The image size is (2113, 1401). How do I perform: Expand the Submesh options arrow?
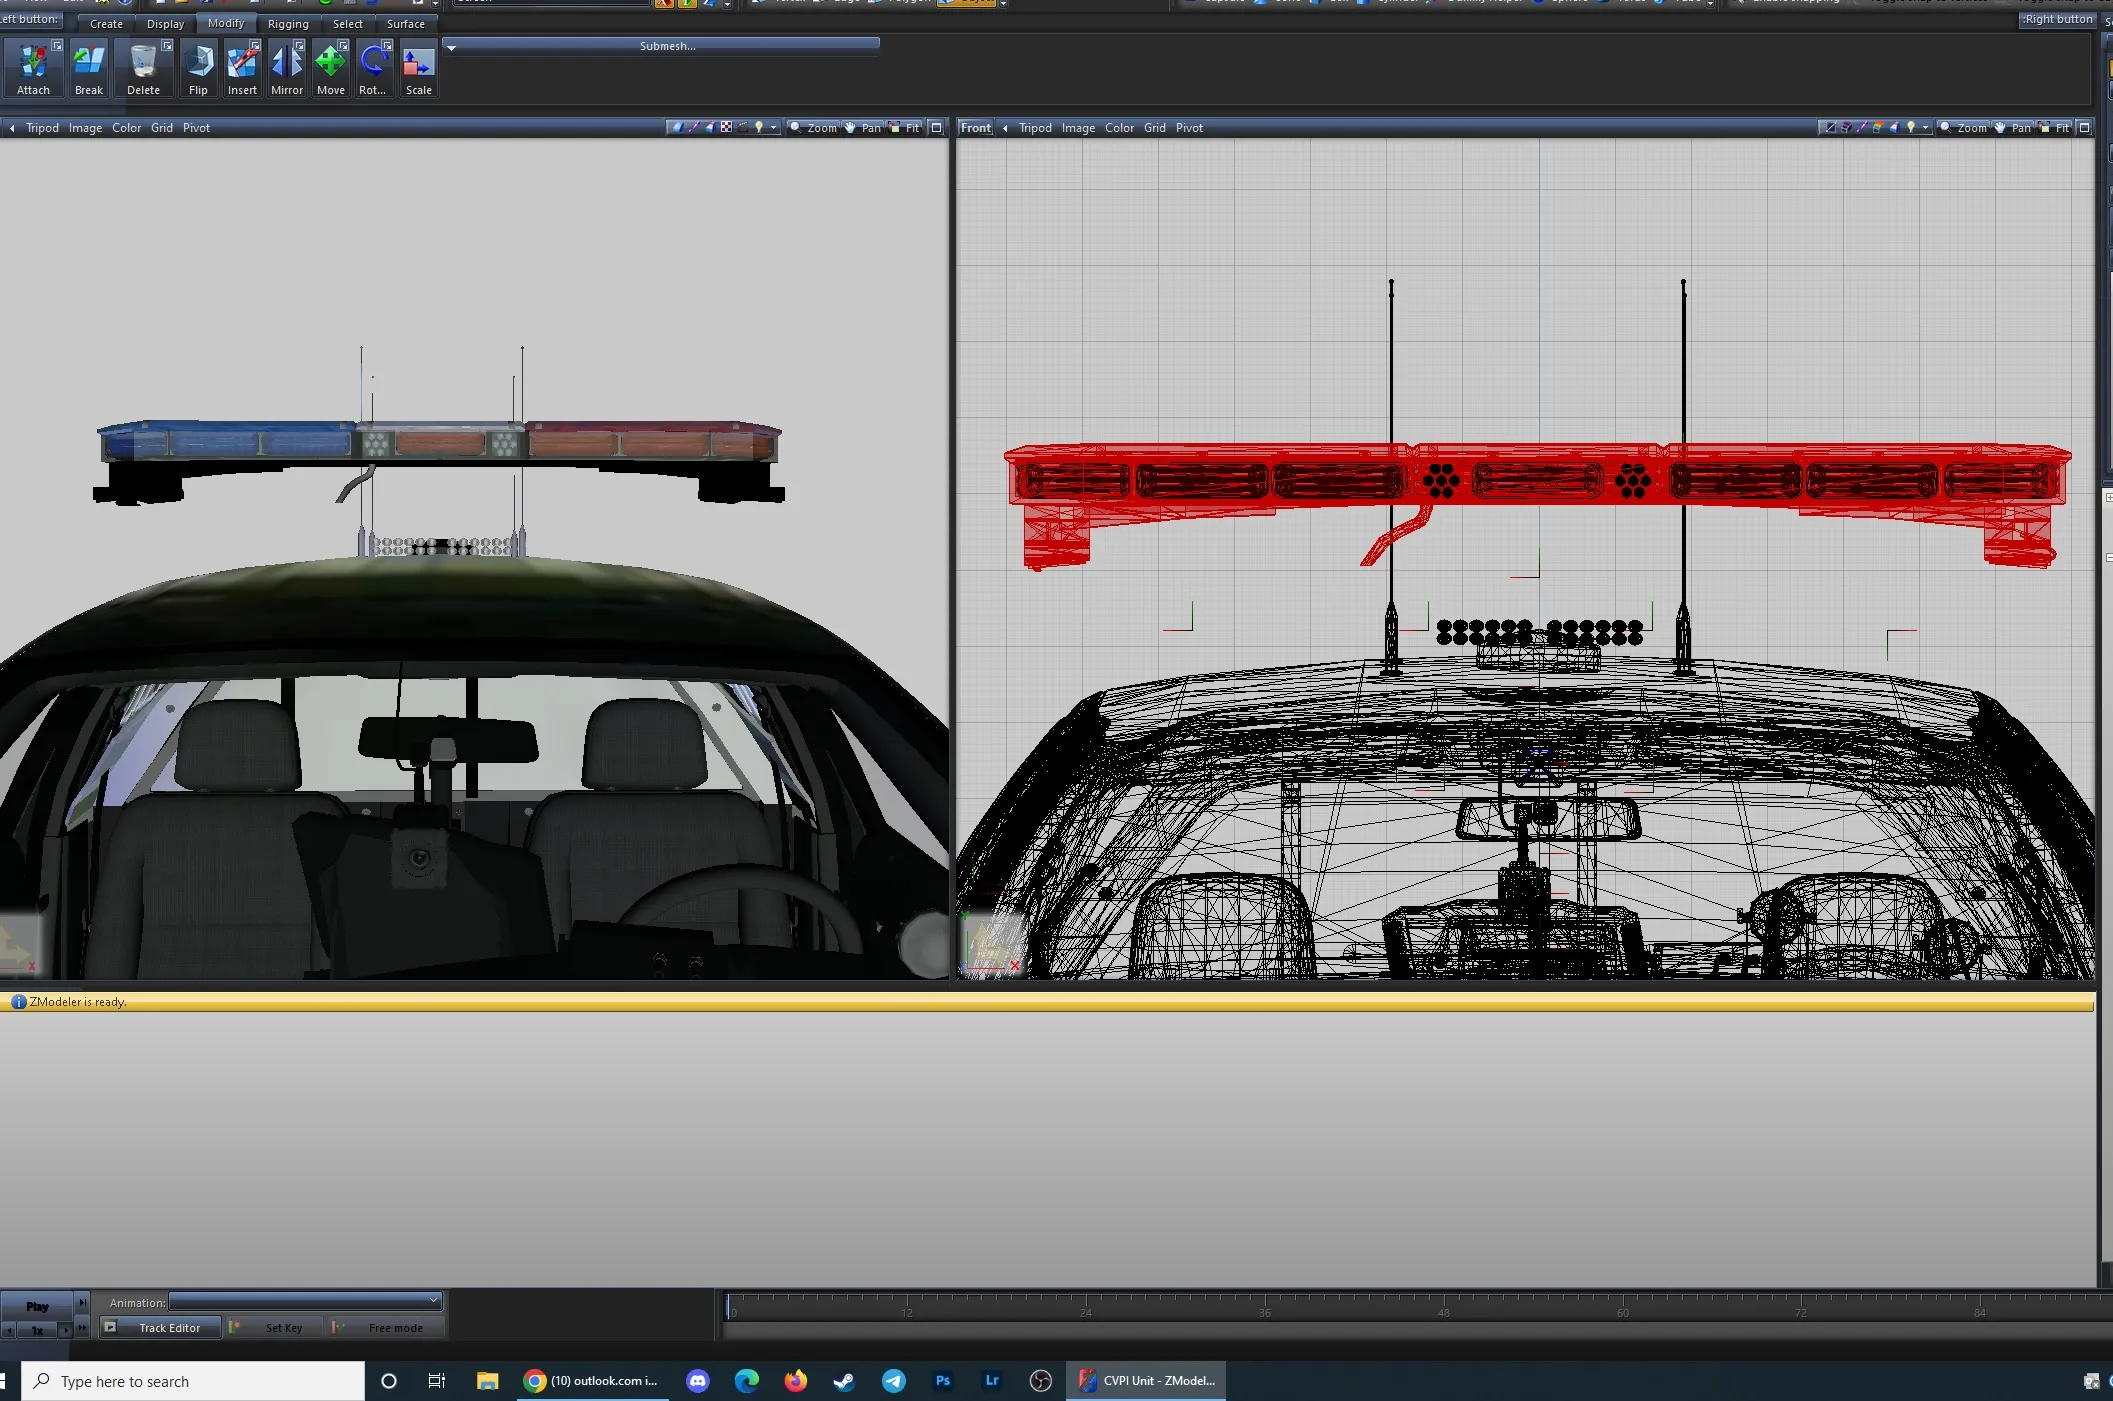(451, 47)
